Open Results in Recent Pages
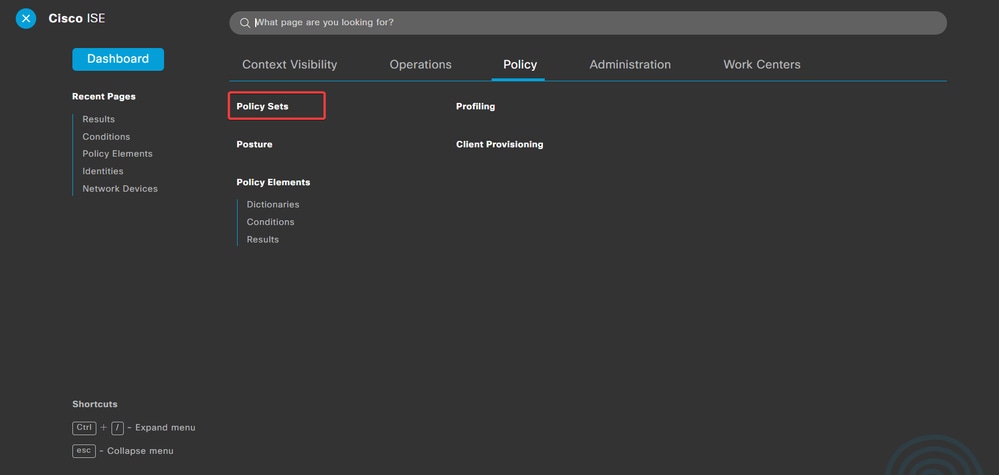The height and width of the screenshot is (475, 999). tap(98, 119)
